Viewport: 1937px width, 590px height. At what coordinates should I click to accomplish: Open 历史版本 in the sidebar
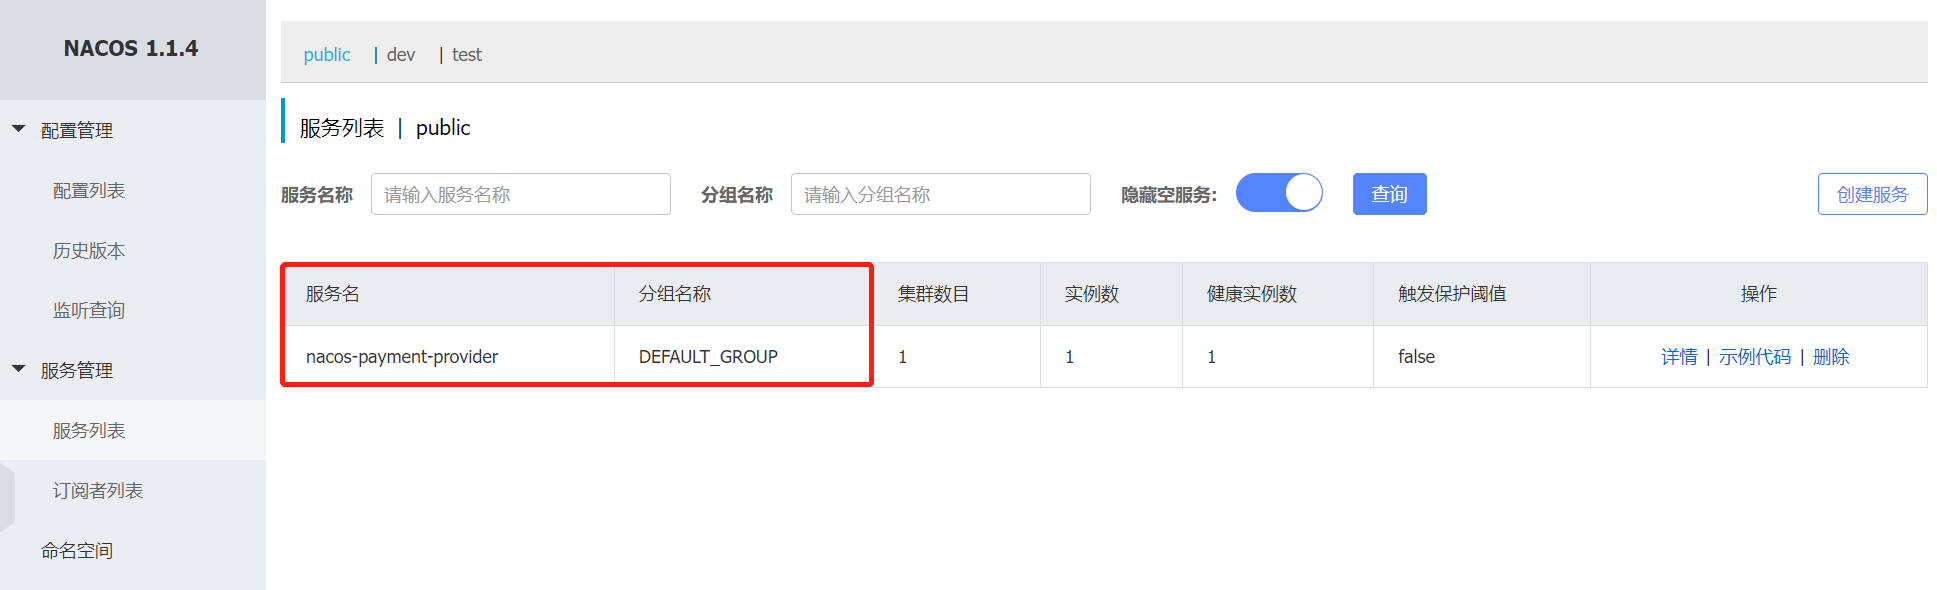[x=89, y=250]
